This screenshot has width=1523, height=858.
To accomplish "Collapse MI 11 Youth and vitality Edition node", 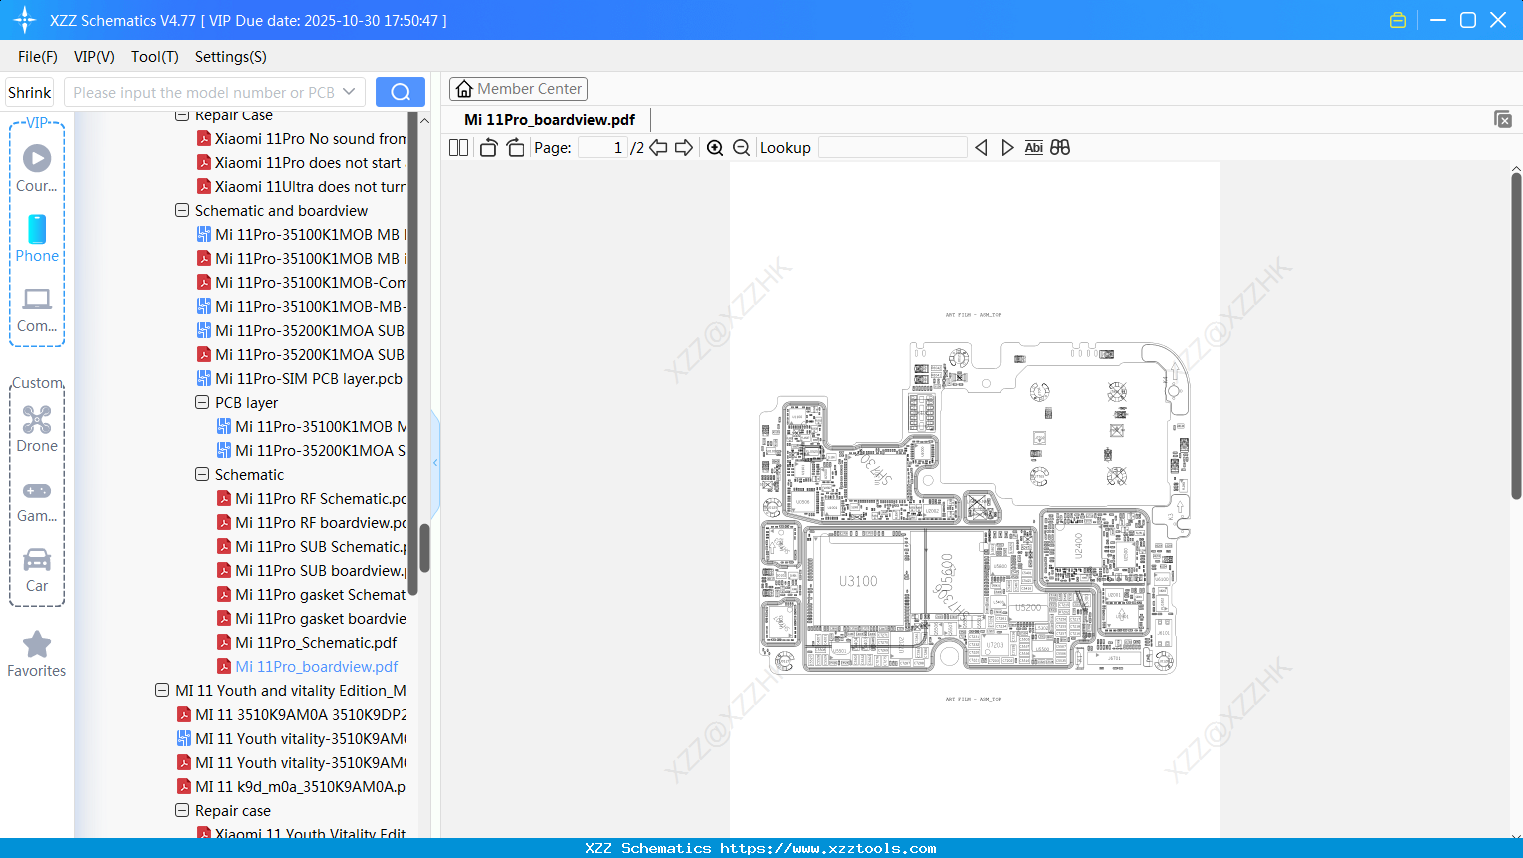I will tap(162, 690).
